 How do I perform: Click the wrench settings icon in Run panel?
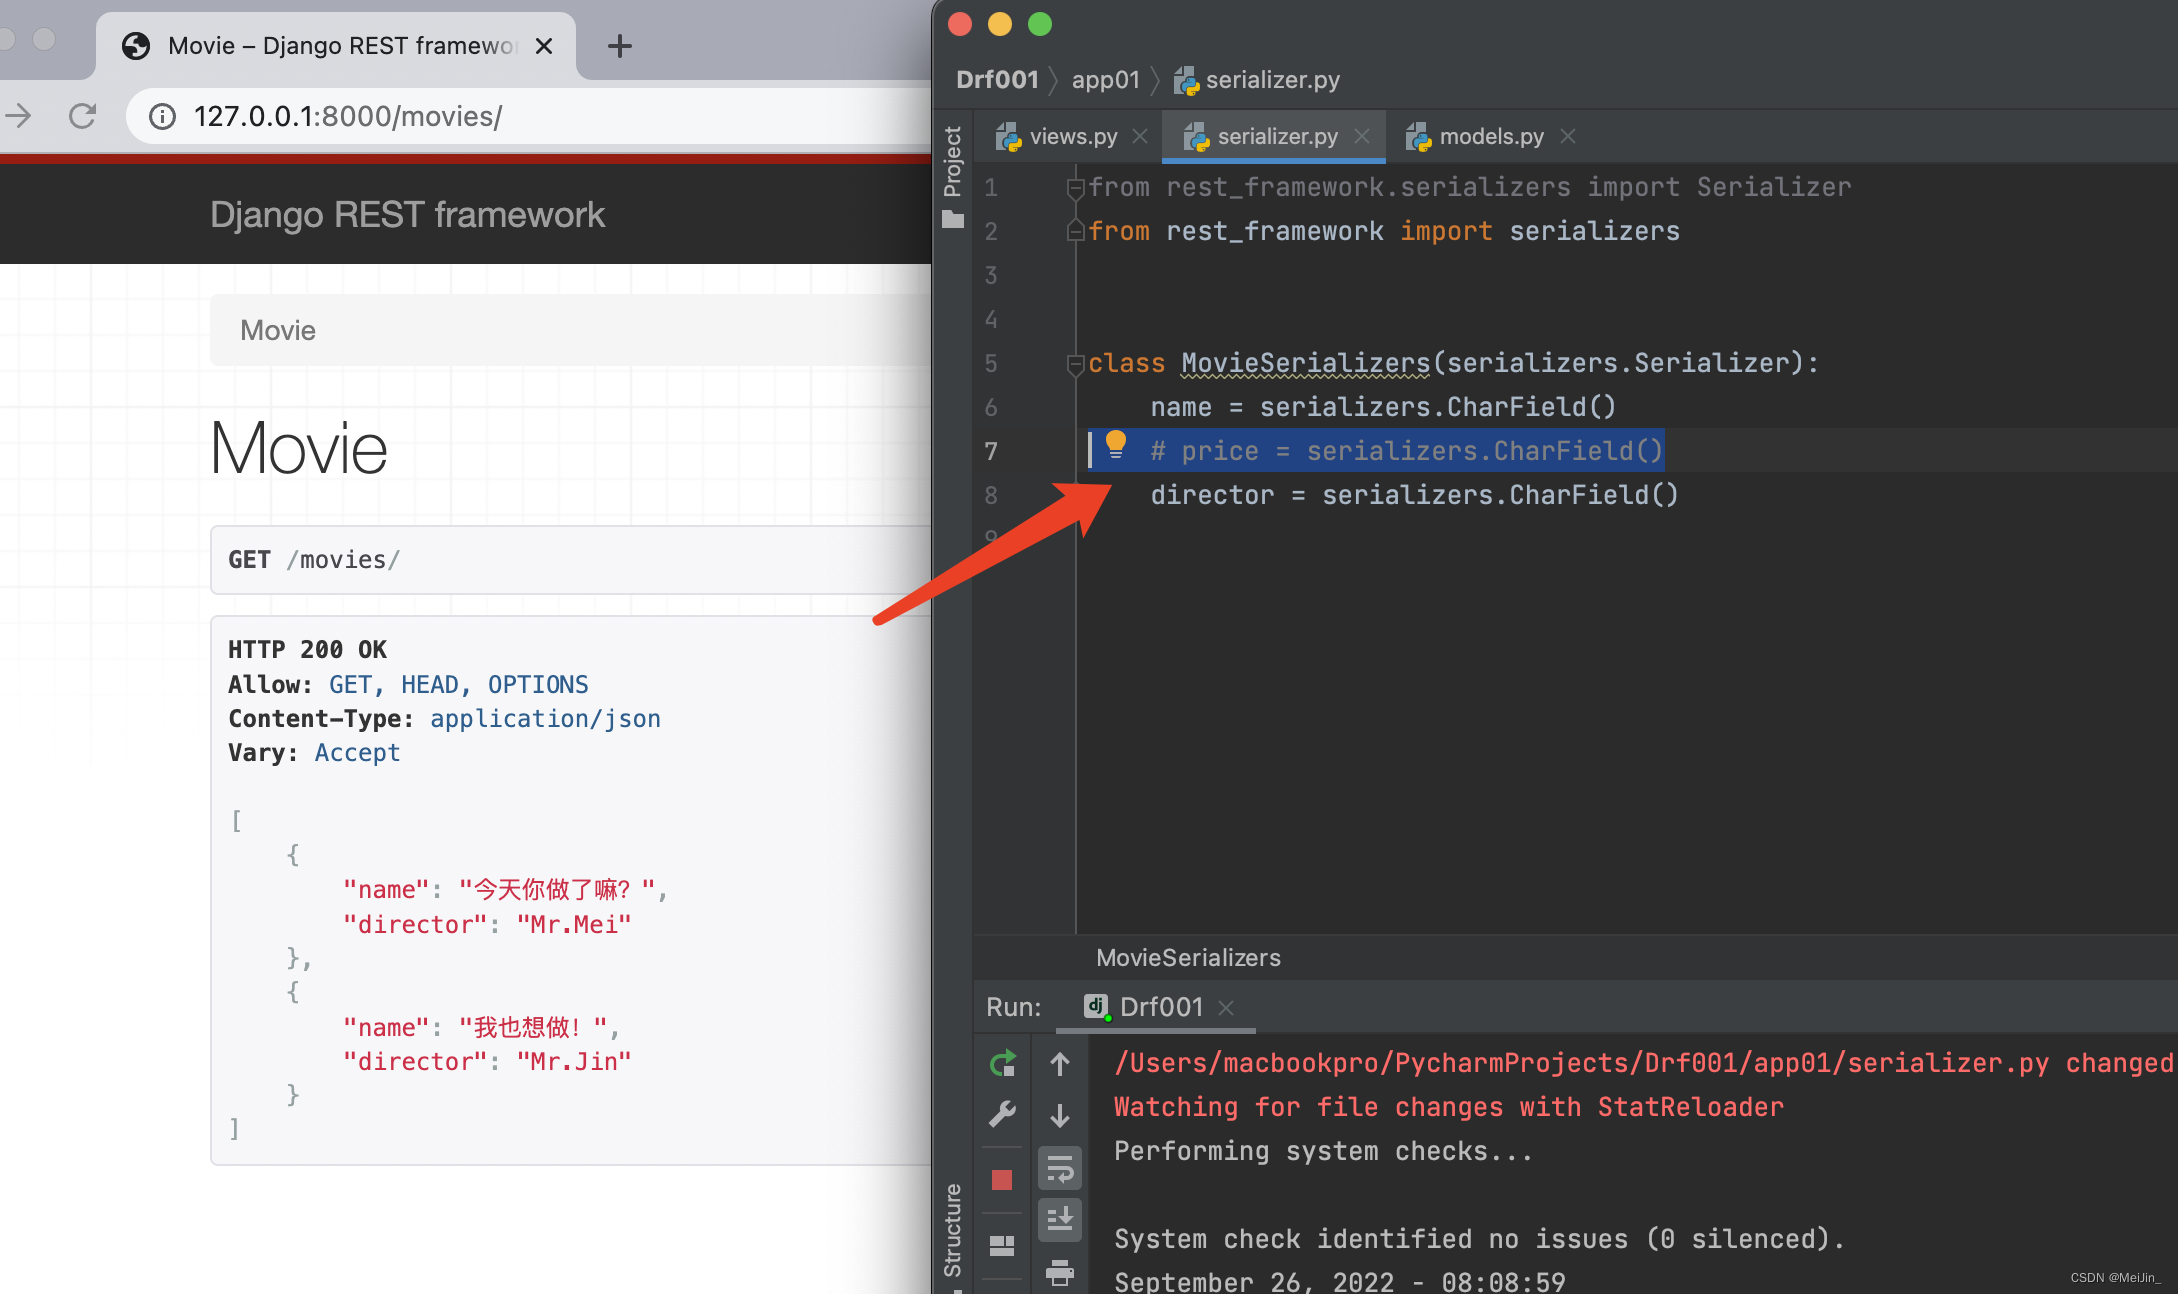tap(1002, 1114)
